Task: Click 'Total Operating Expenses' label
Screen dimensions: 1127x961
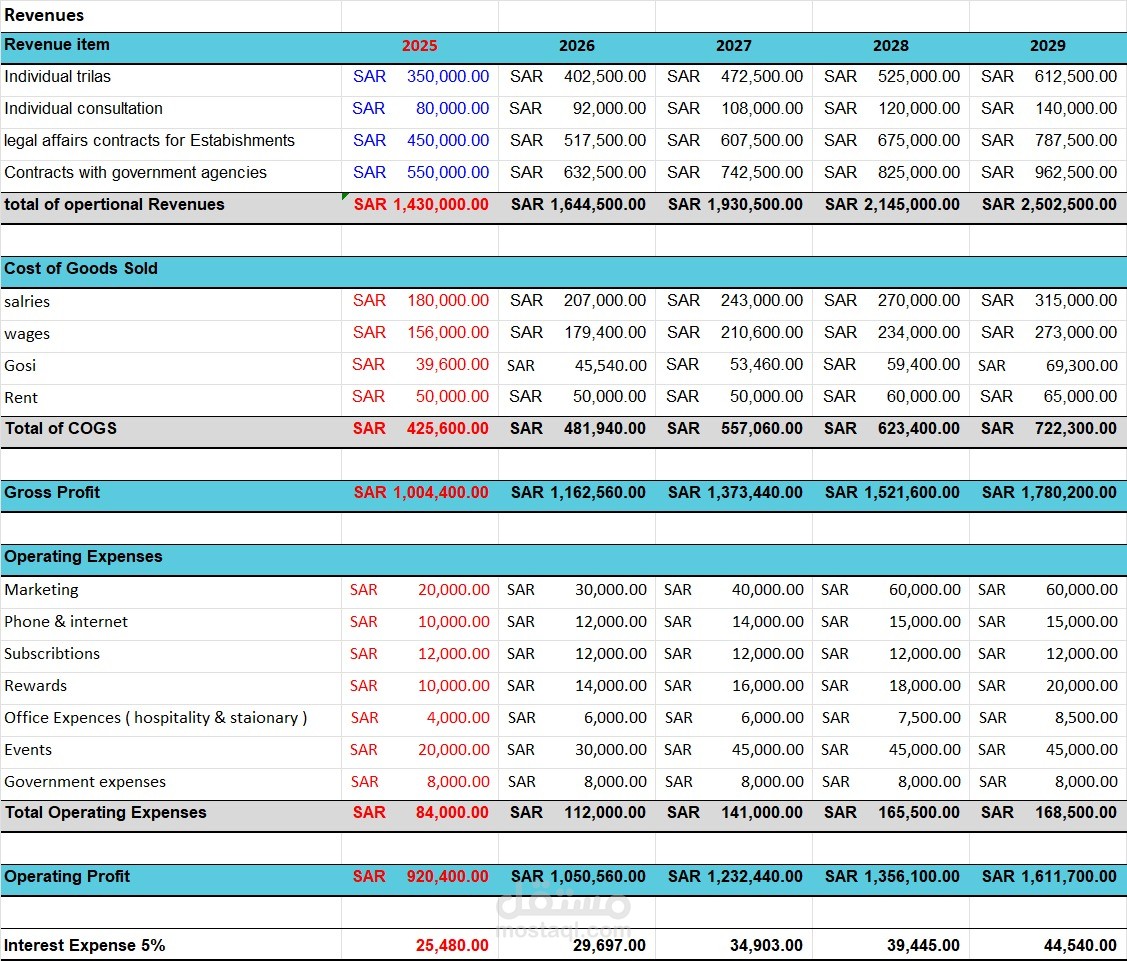Action: [x=106, y=812]
